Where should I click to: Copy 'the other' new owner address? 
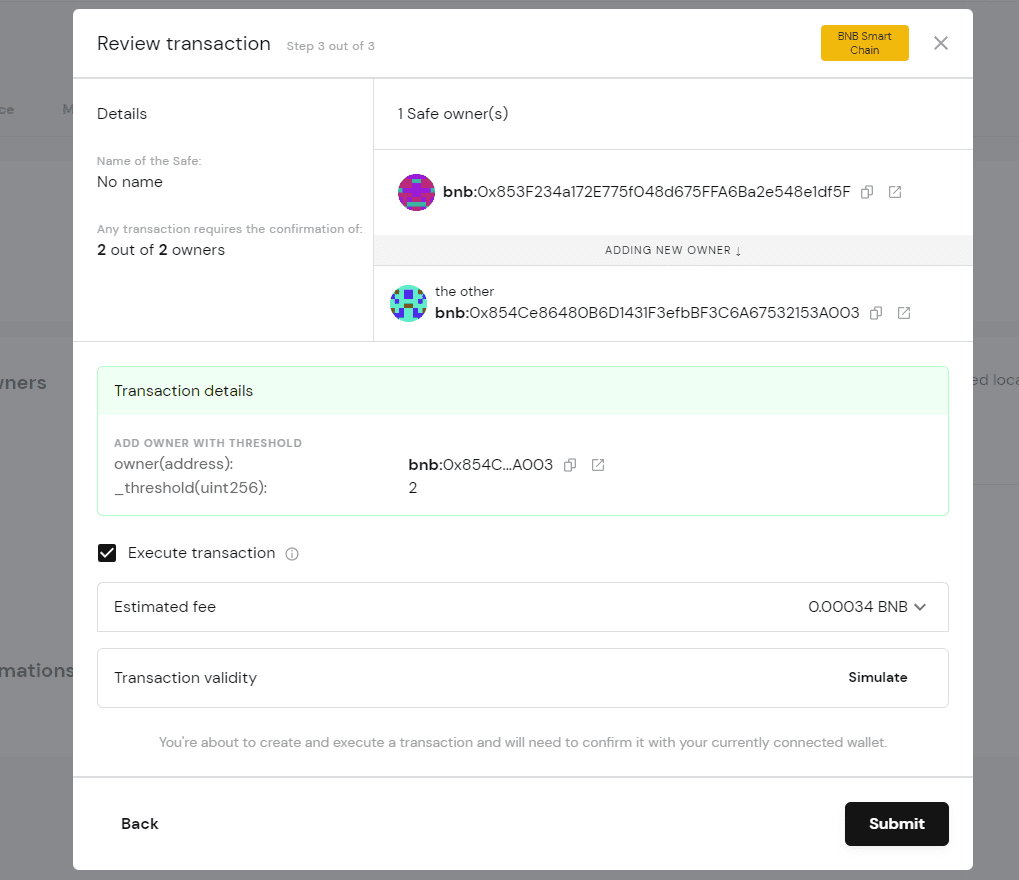[x=876, y=313]
